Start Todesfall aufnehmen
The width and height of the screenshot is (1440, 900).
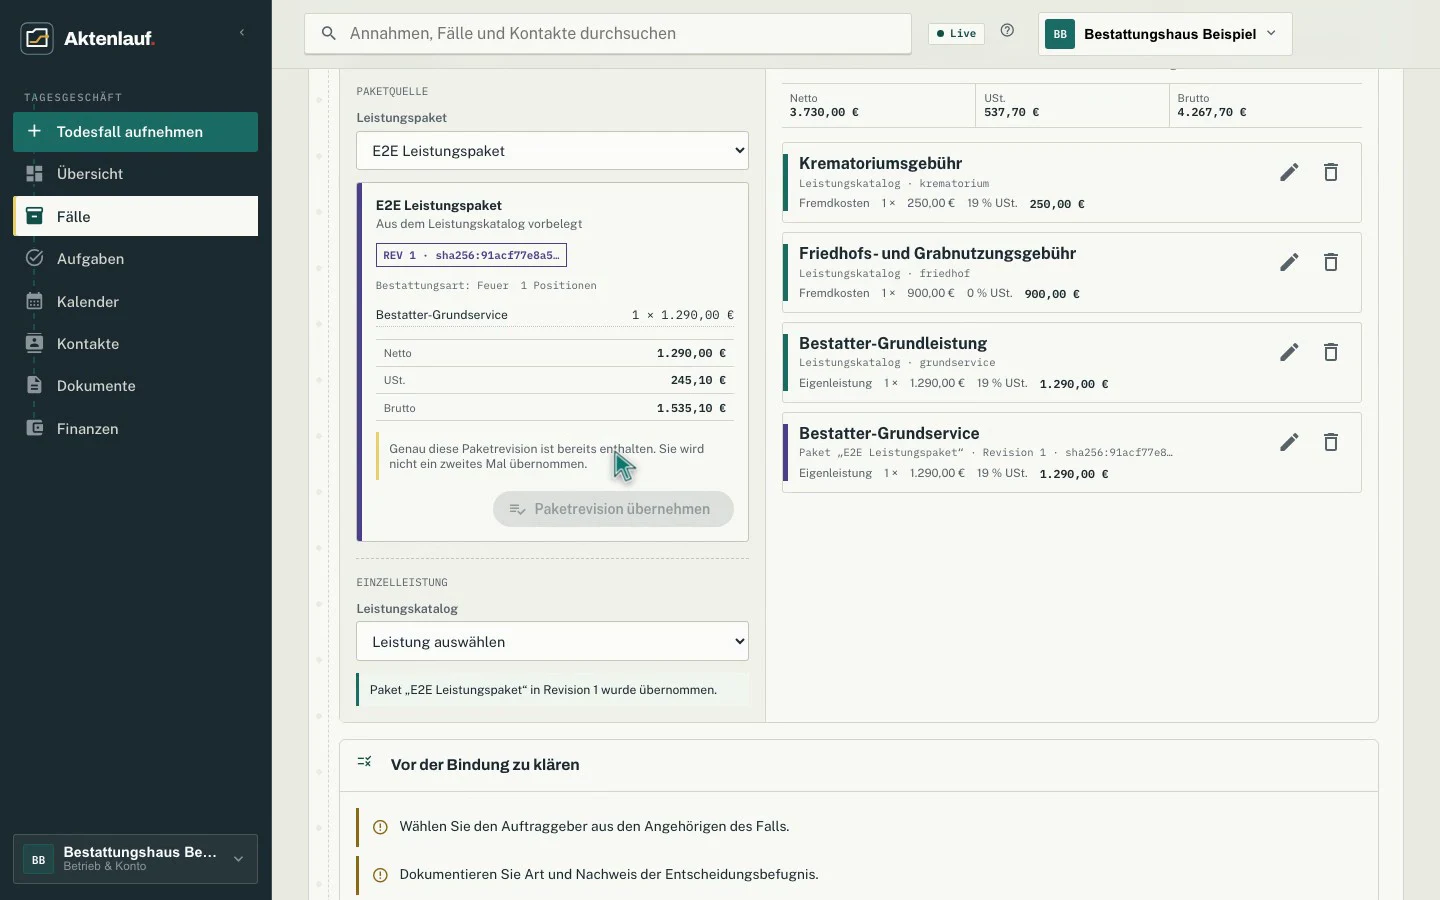tap(135, 132)
